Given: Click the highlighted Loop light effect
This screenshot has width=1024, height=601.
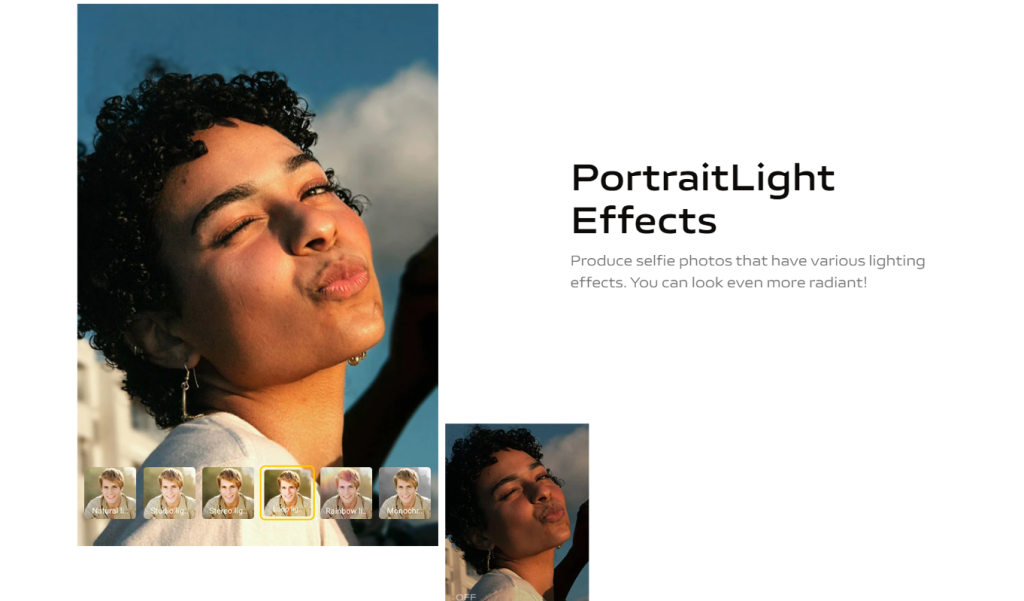Looking at the screenshot, I should [287, 493].
